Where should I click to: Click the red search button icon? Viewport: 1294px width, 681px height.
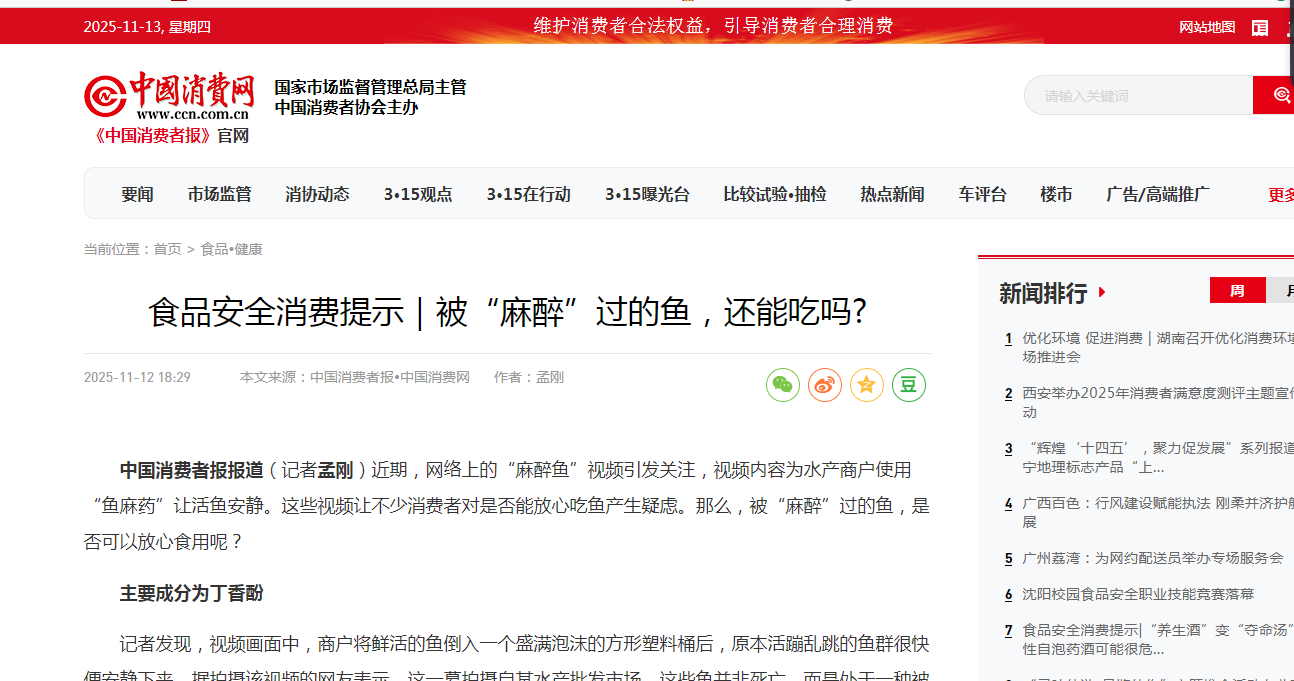click(1277, 95)
